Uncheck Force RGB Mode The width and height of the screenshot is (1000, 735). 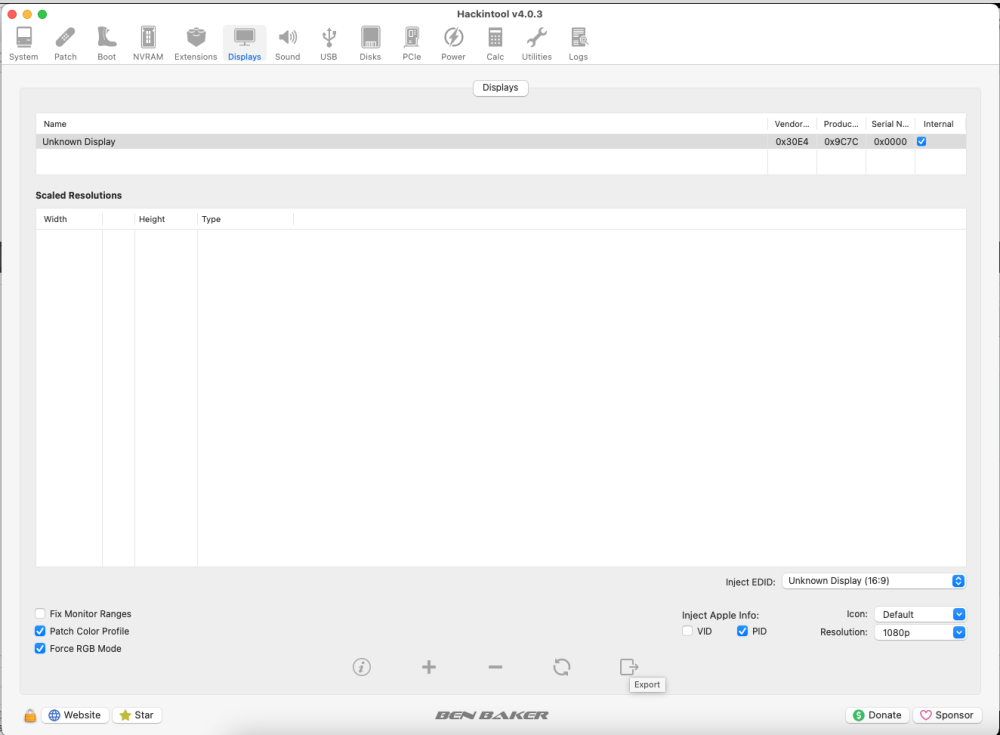click(40, 648)
